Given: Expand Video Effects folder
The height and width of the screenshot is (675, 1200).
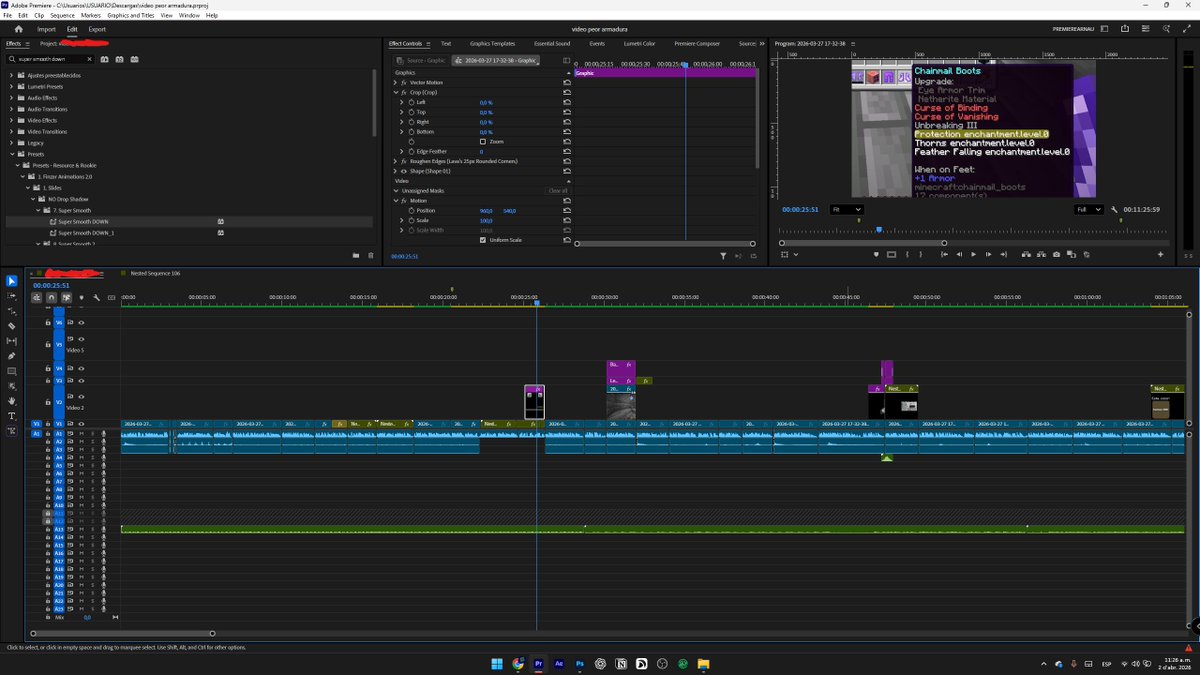Looking at the screenshot, I should pyautogui.click(x=12, y=120).
